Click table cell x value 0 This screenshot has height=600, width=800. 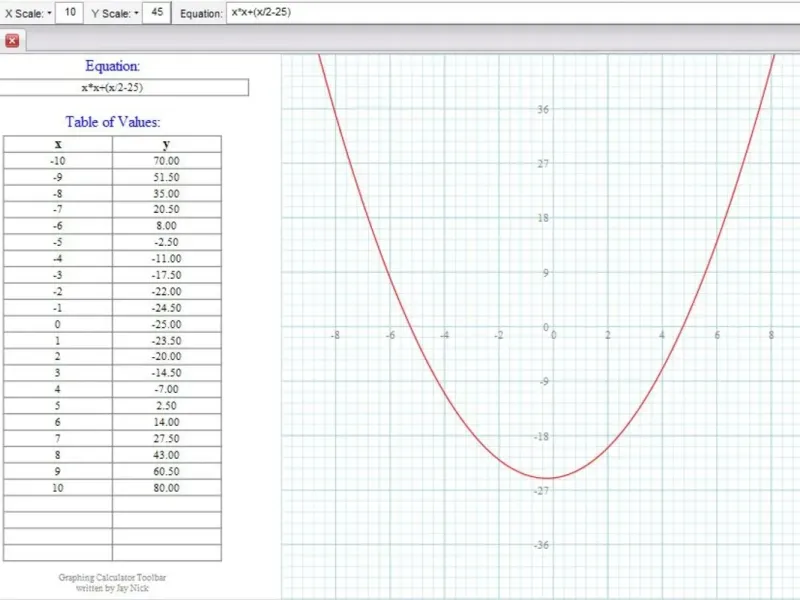tap(58, 324)
